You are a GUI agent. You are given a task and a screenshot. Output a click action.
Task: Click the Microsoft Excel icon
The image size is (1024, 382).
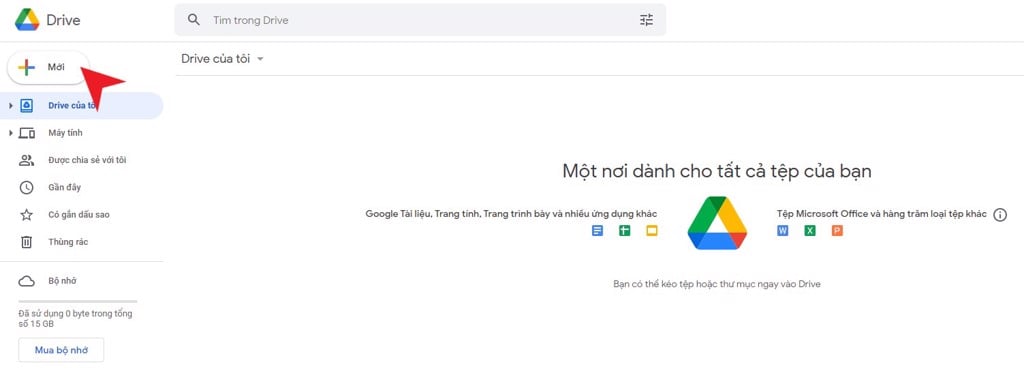(x=810, y=231)
